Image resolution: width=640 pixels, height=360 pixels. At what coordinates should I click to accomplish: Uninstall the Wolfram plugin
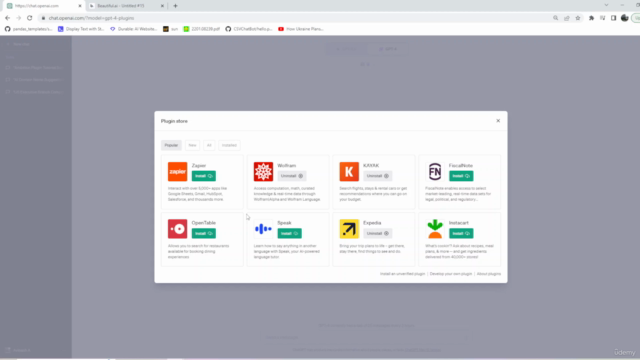(292, 176)
